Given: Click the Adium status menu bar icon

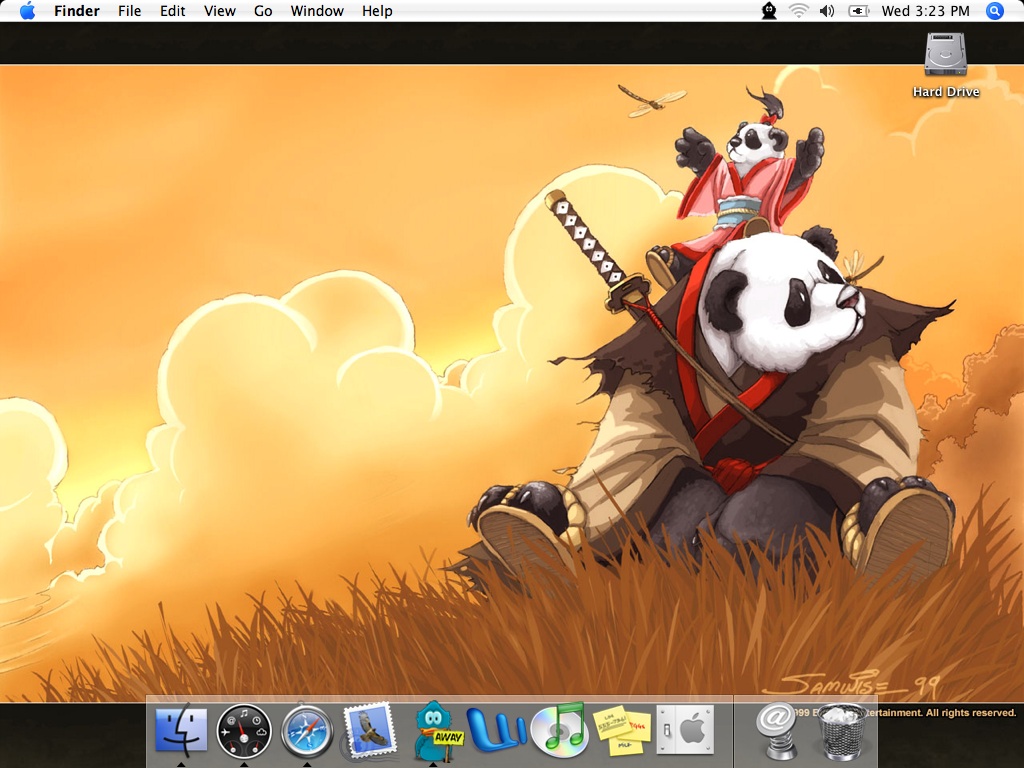Looking at the screenshot, I should click(769, 10).
